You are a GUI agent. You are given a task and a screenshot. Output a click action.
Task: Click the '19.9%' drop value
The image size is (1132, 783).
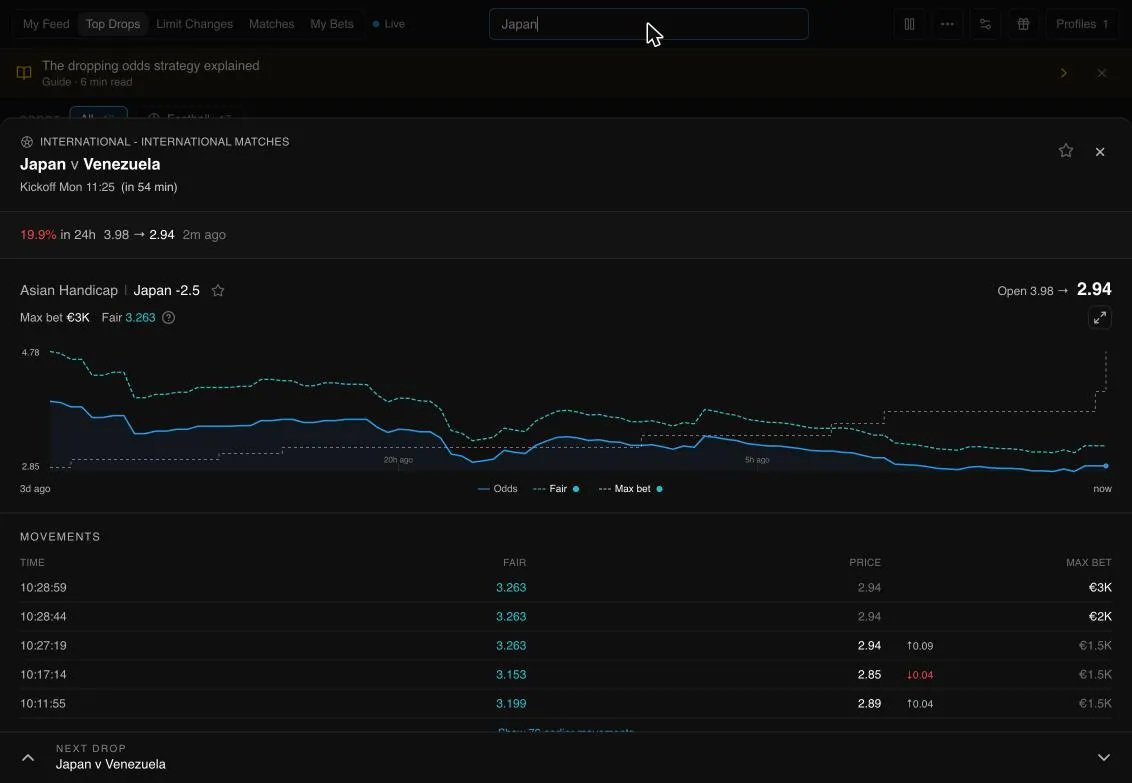tap(38, 235)
